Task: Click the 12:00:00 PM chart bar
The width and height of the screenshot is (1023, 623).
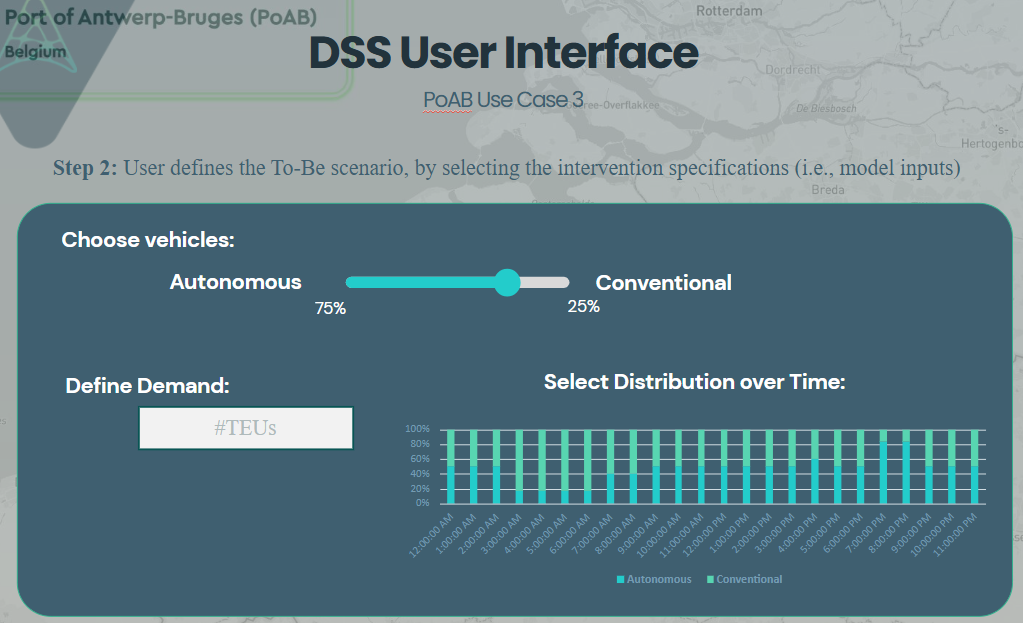Action: pos(723,467)
